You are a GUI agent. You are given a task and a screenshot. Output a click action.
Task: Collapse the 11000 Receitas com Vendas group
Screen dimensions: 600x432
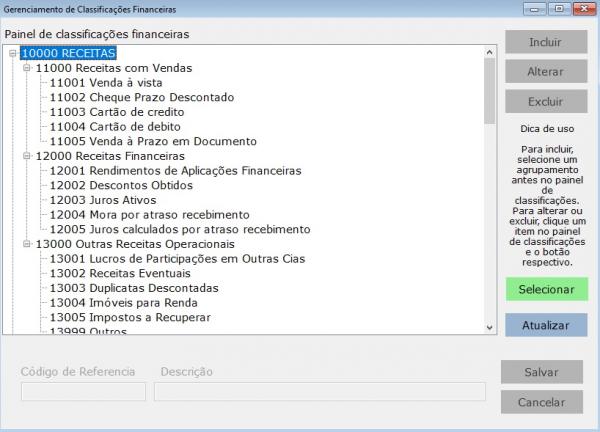(27, 68)
